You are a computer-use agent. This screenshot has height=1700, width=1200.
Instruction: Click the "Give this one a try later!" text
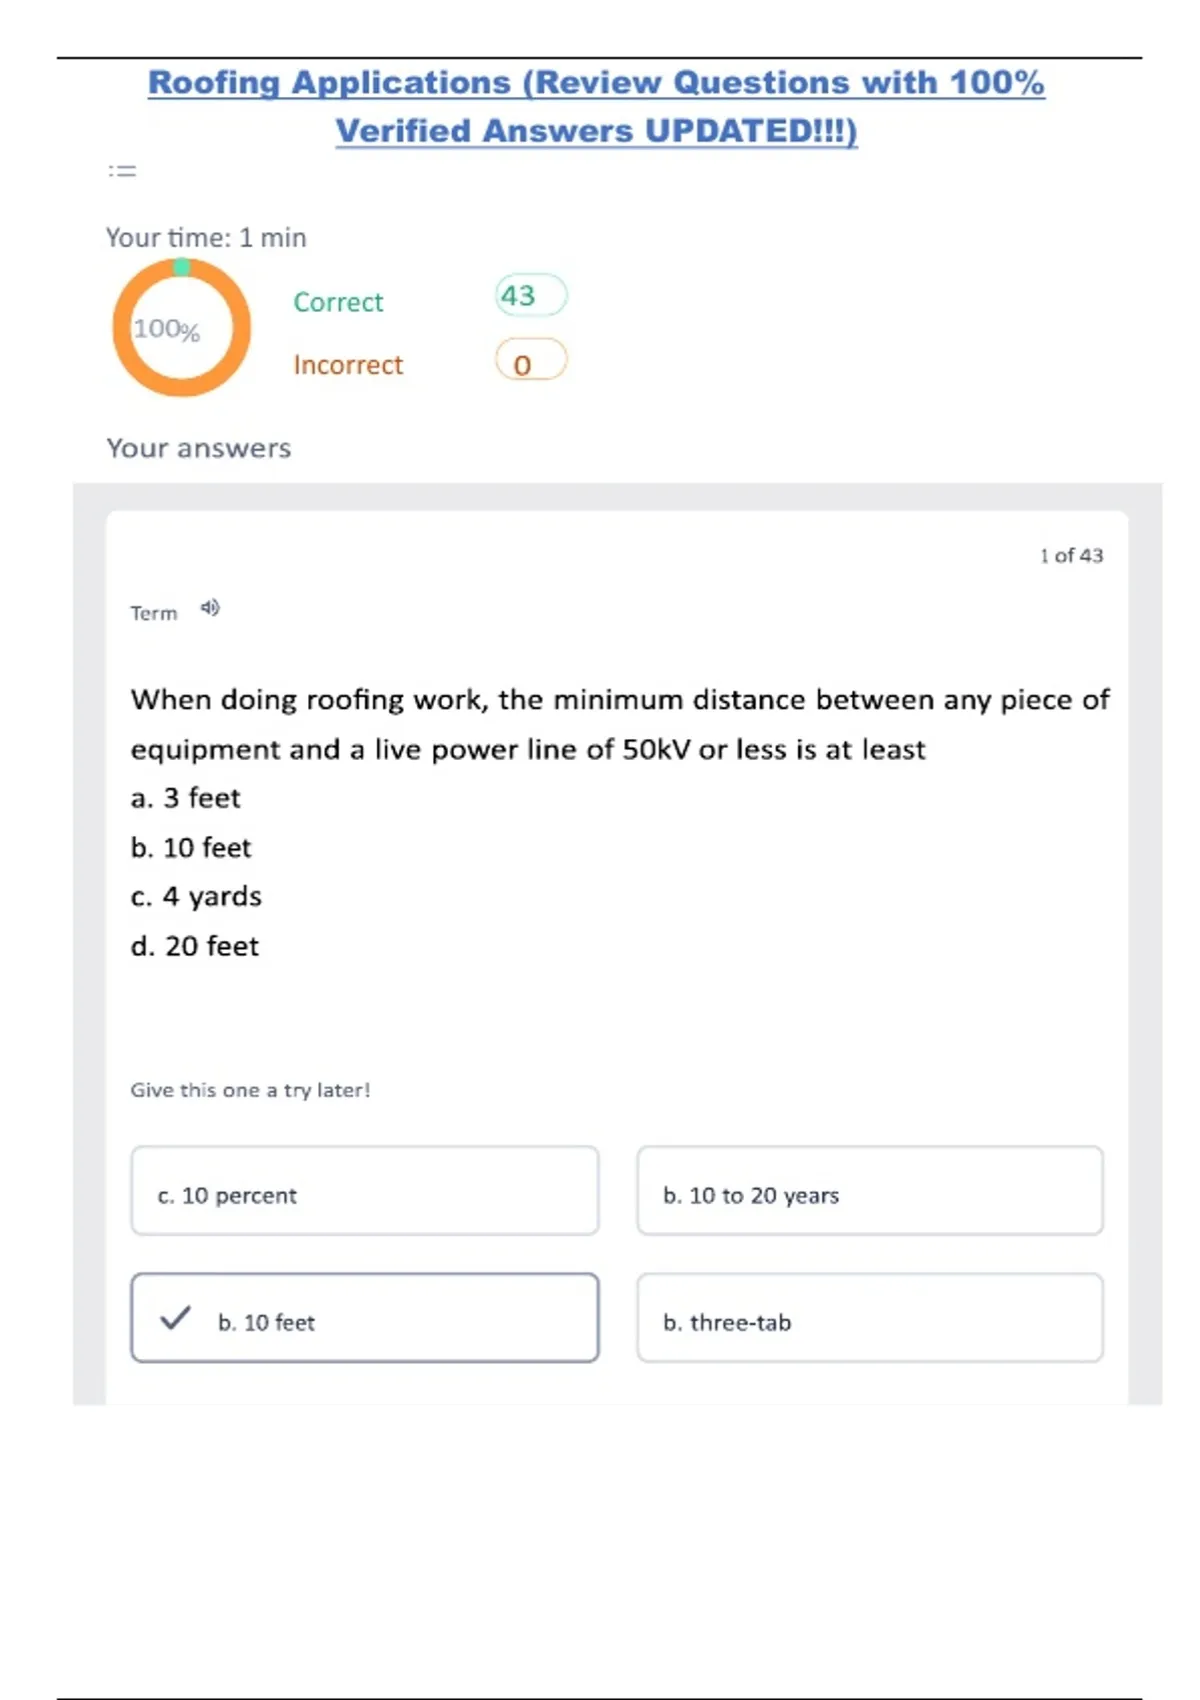(x=250, y=1090)
